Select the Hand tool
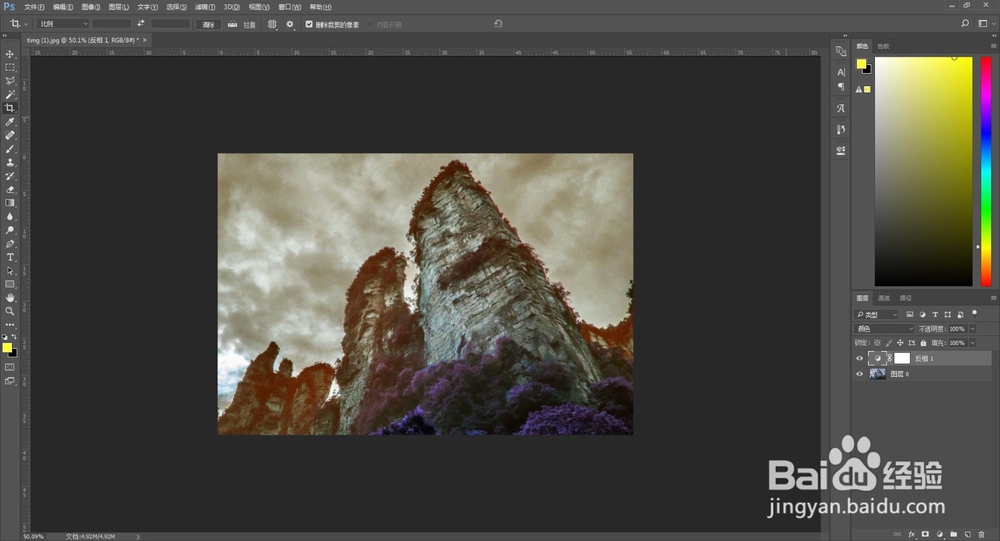This screenshot has height=541, width=1000. 10,297
